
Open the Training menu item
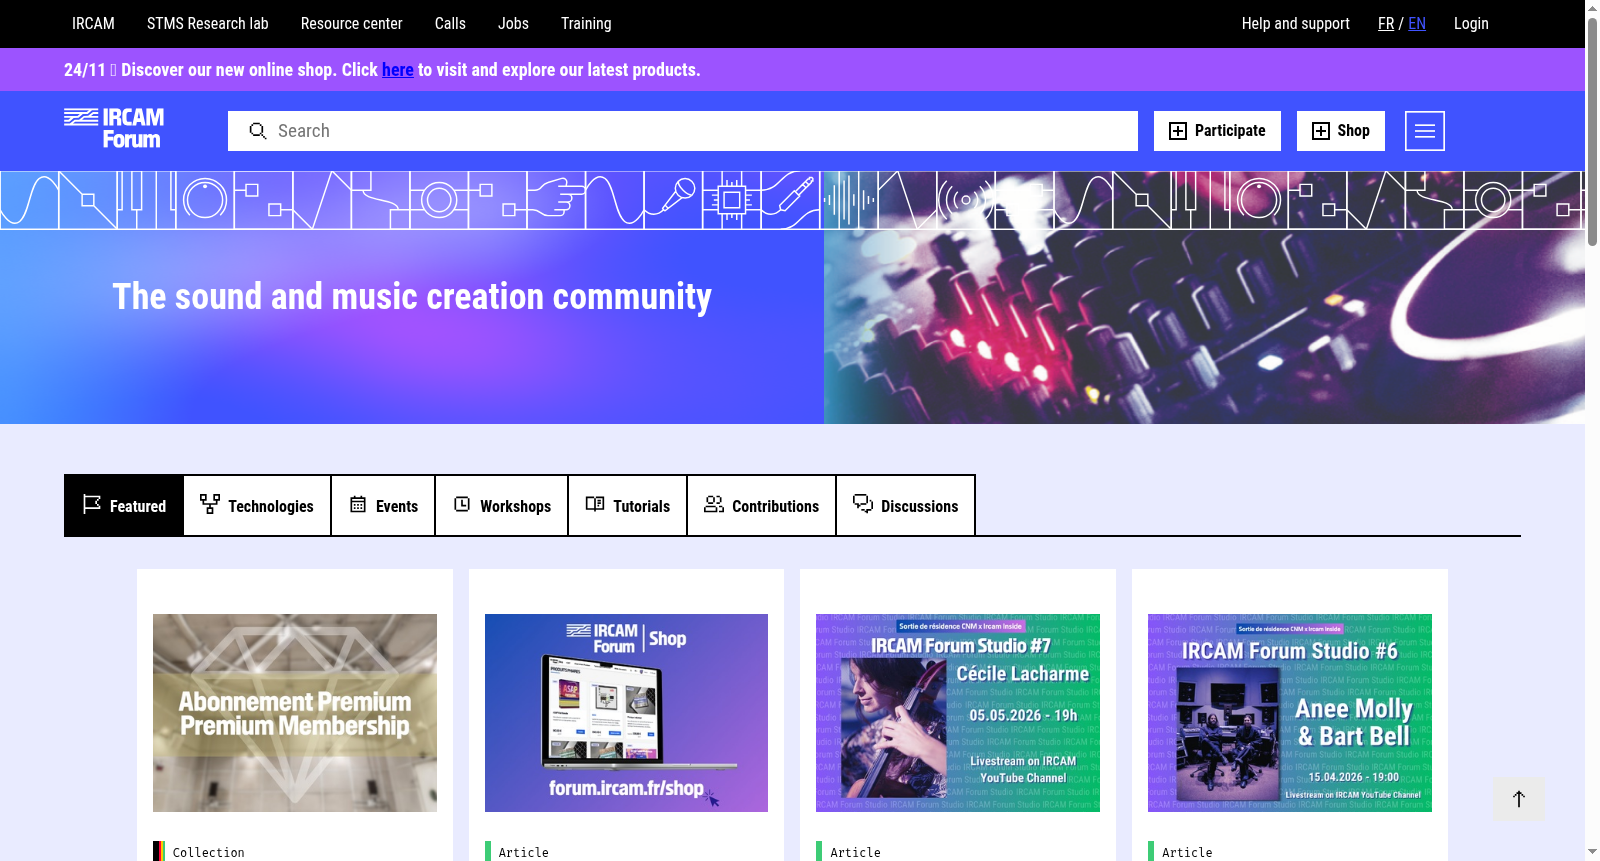pyautogui.click(x=586, y=23)
